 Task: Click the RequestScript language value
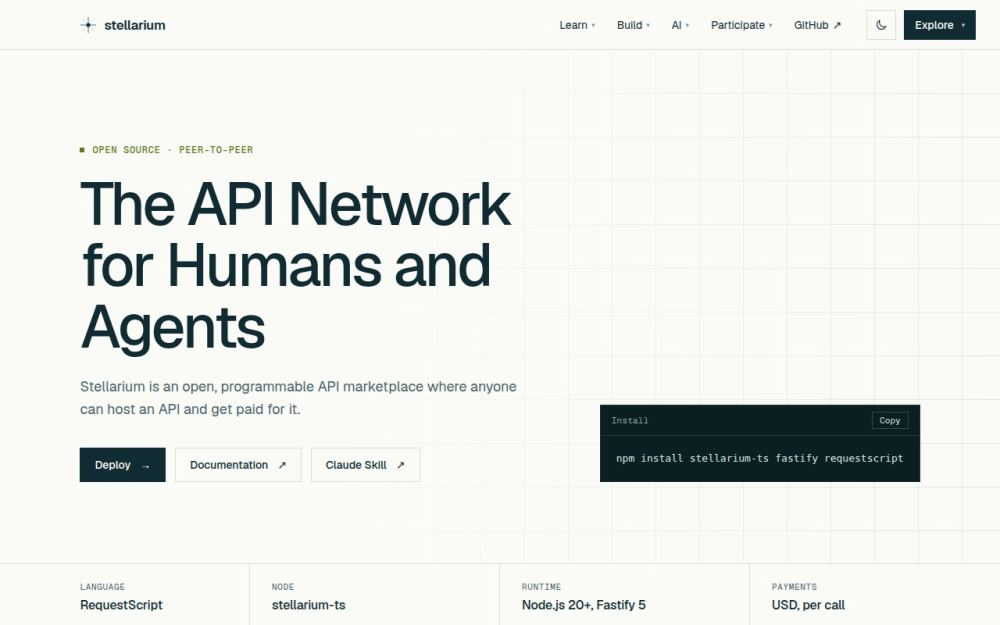click(x=121, y=605)
